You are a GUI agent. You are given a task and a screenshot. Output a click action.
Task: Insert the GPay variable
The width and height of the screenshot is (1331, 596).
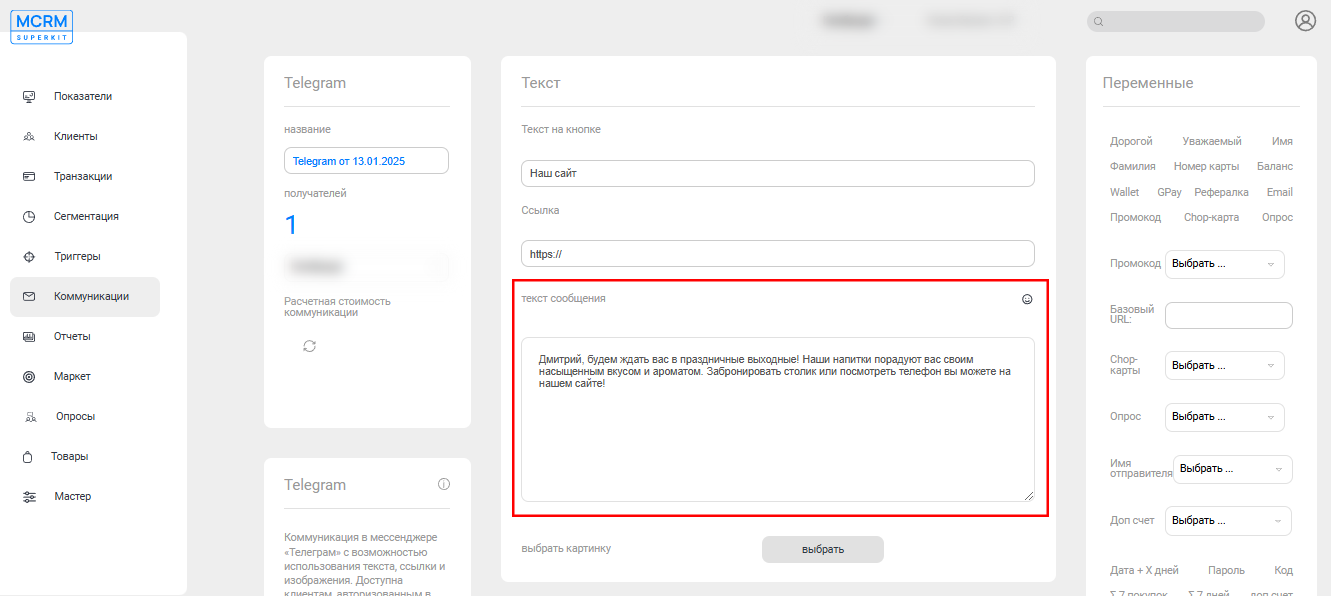tap(1169, 192)
